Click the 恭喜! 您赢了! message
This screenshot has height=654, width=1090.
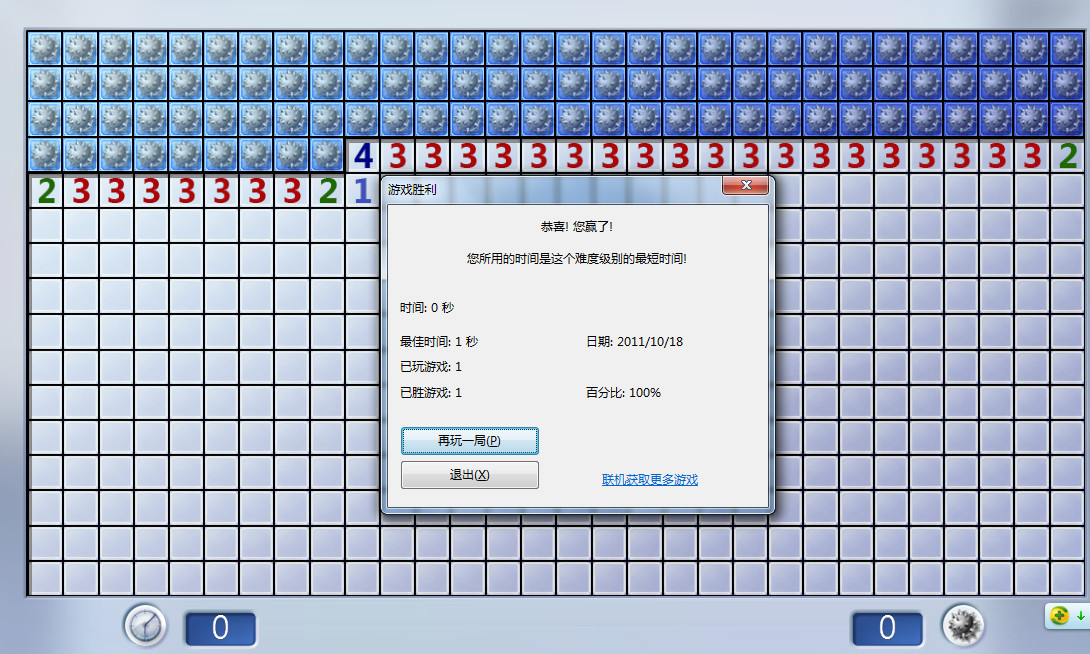pos(577,227)
